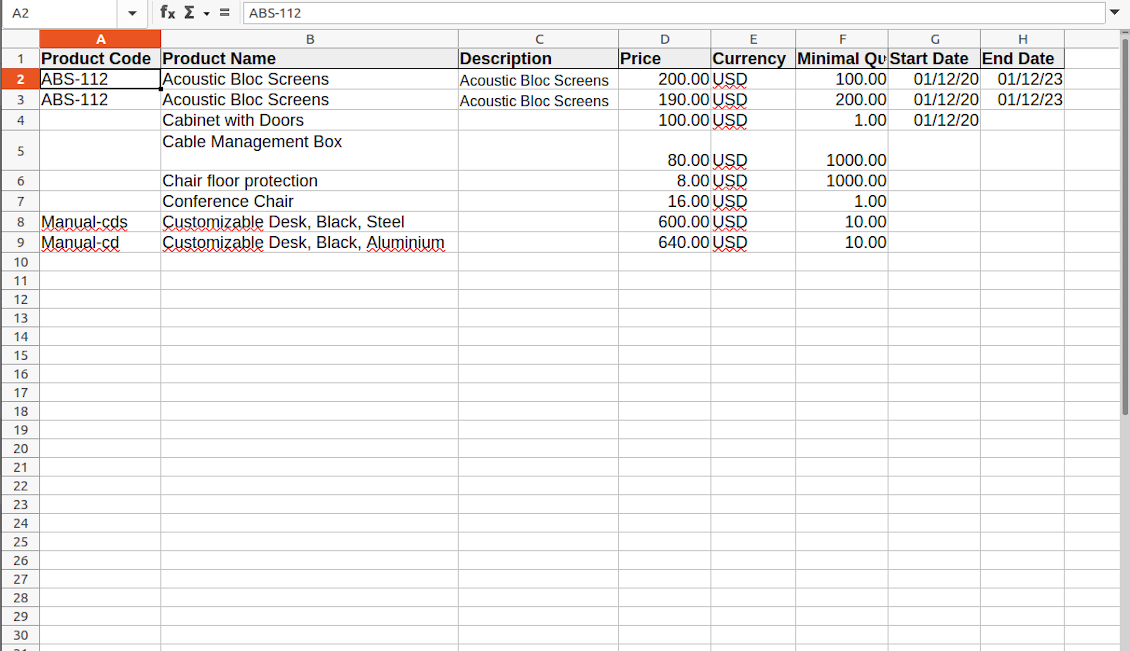Viewport: 1130px width, 651px height.
Task: Select the Manual-cds cell
Action: 100,222
